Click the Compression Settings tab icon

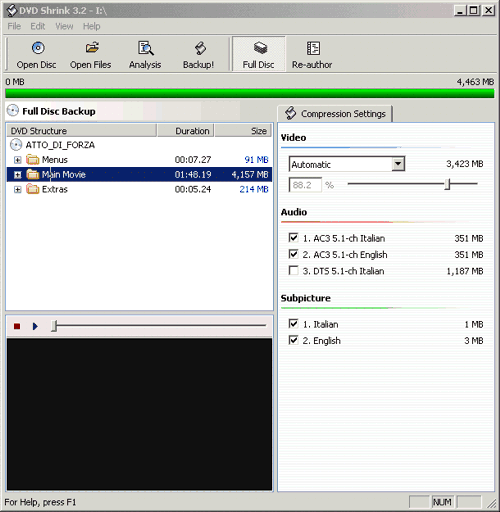point(291,113)
